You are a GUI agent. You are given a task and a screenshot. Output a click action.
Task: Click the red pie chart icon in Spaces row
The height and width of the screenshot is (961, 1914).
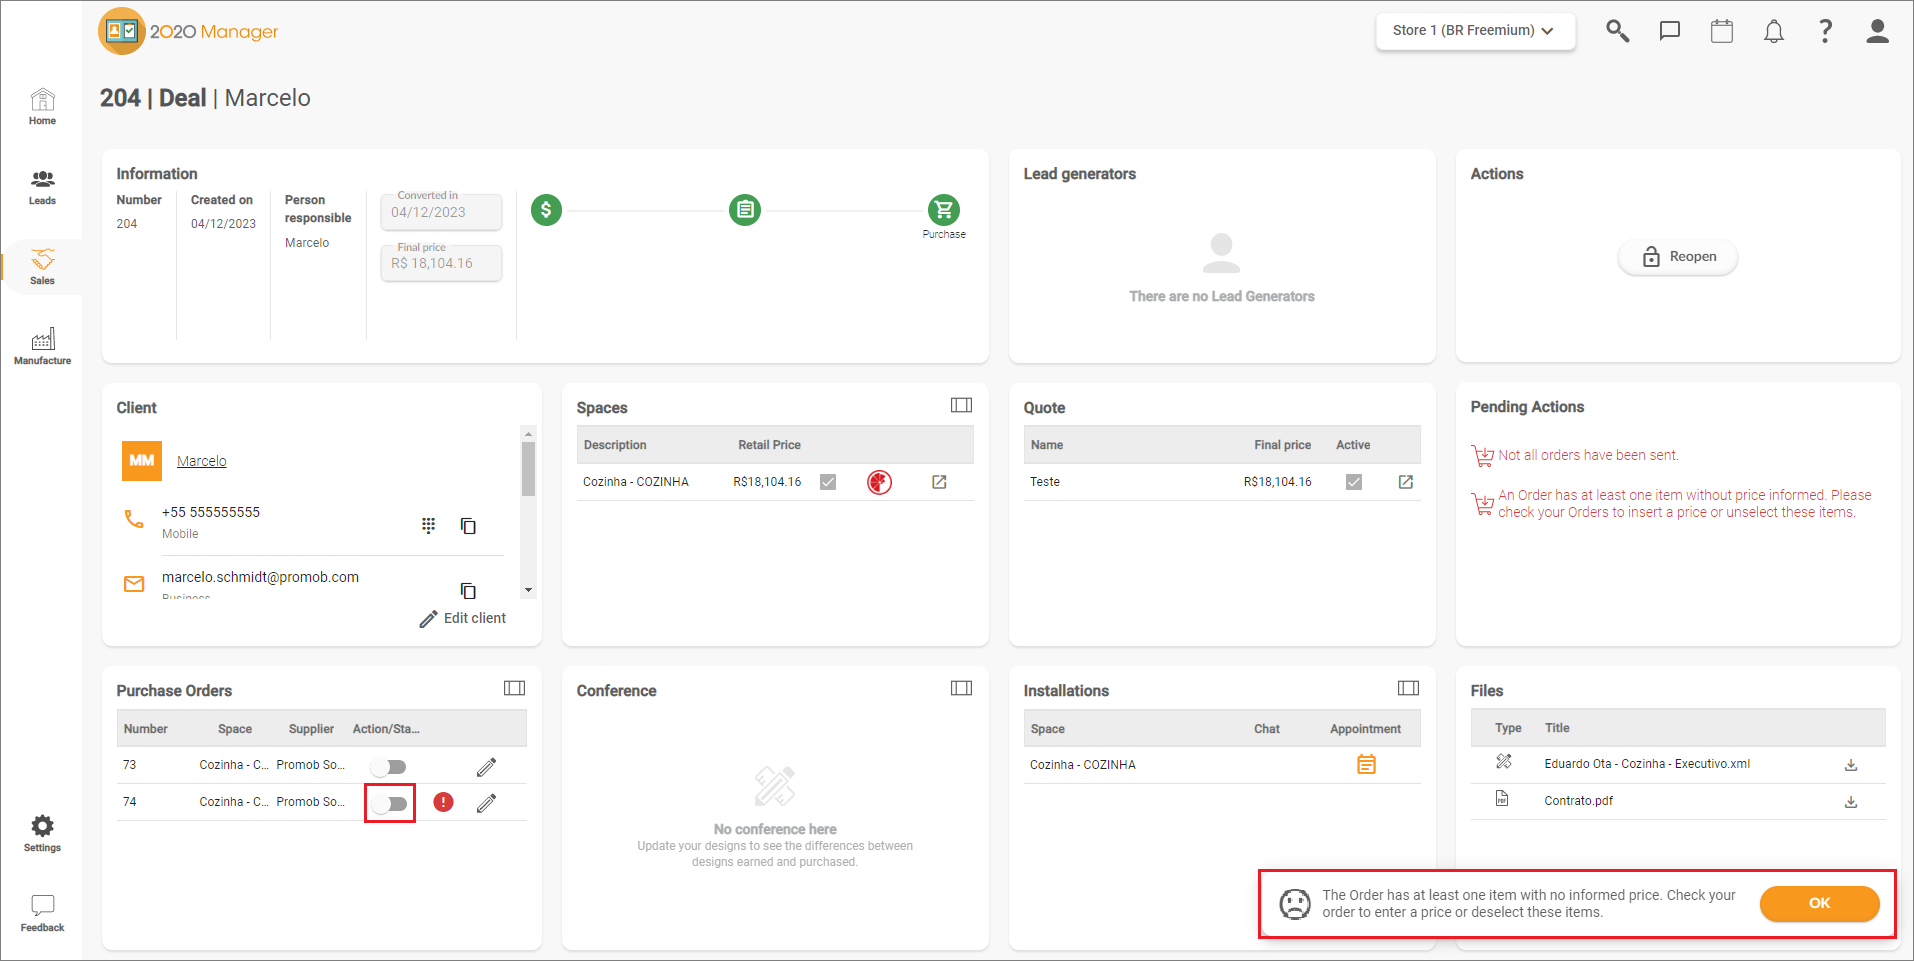point(879,482)
